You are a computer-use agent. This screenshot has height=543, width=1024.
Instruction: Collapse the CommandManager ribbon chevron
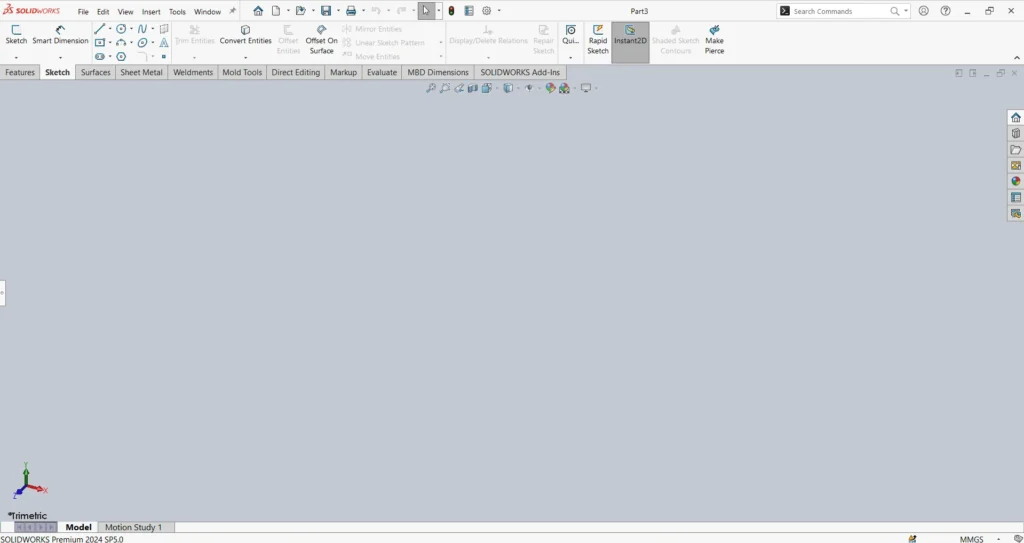click(x=1016, y=58)
